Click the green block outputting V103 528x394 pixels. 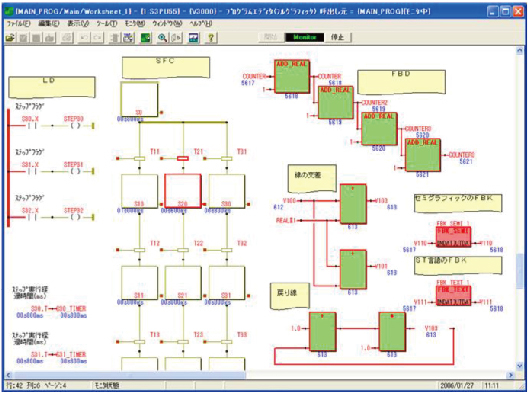pyautogui.click(x=353, y=204)
